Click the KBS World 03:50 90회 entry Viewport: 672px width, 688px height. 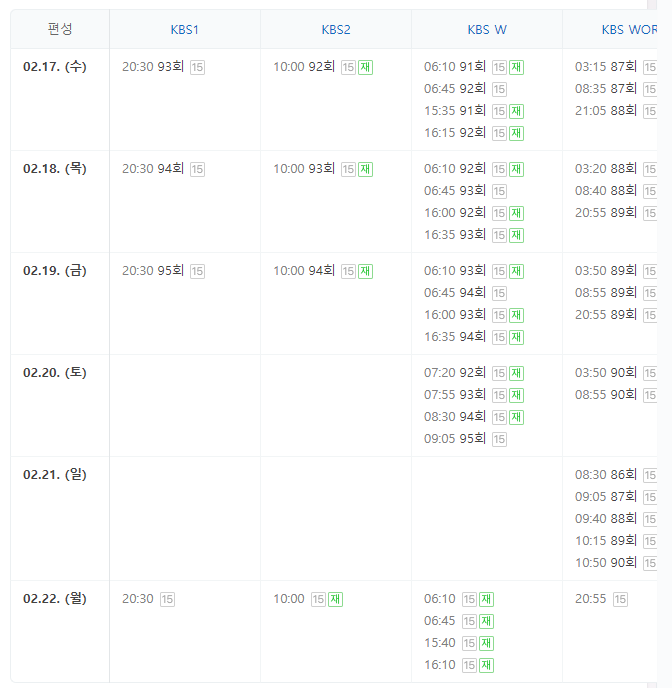coord(606,373)
